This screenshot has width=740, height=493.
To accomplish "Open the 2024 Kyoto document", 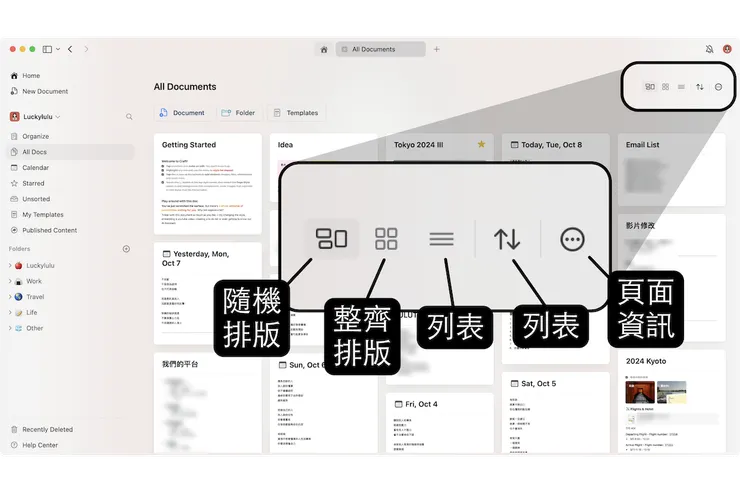I will pos(672,402).
